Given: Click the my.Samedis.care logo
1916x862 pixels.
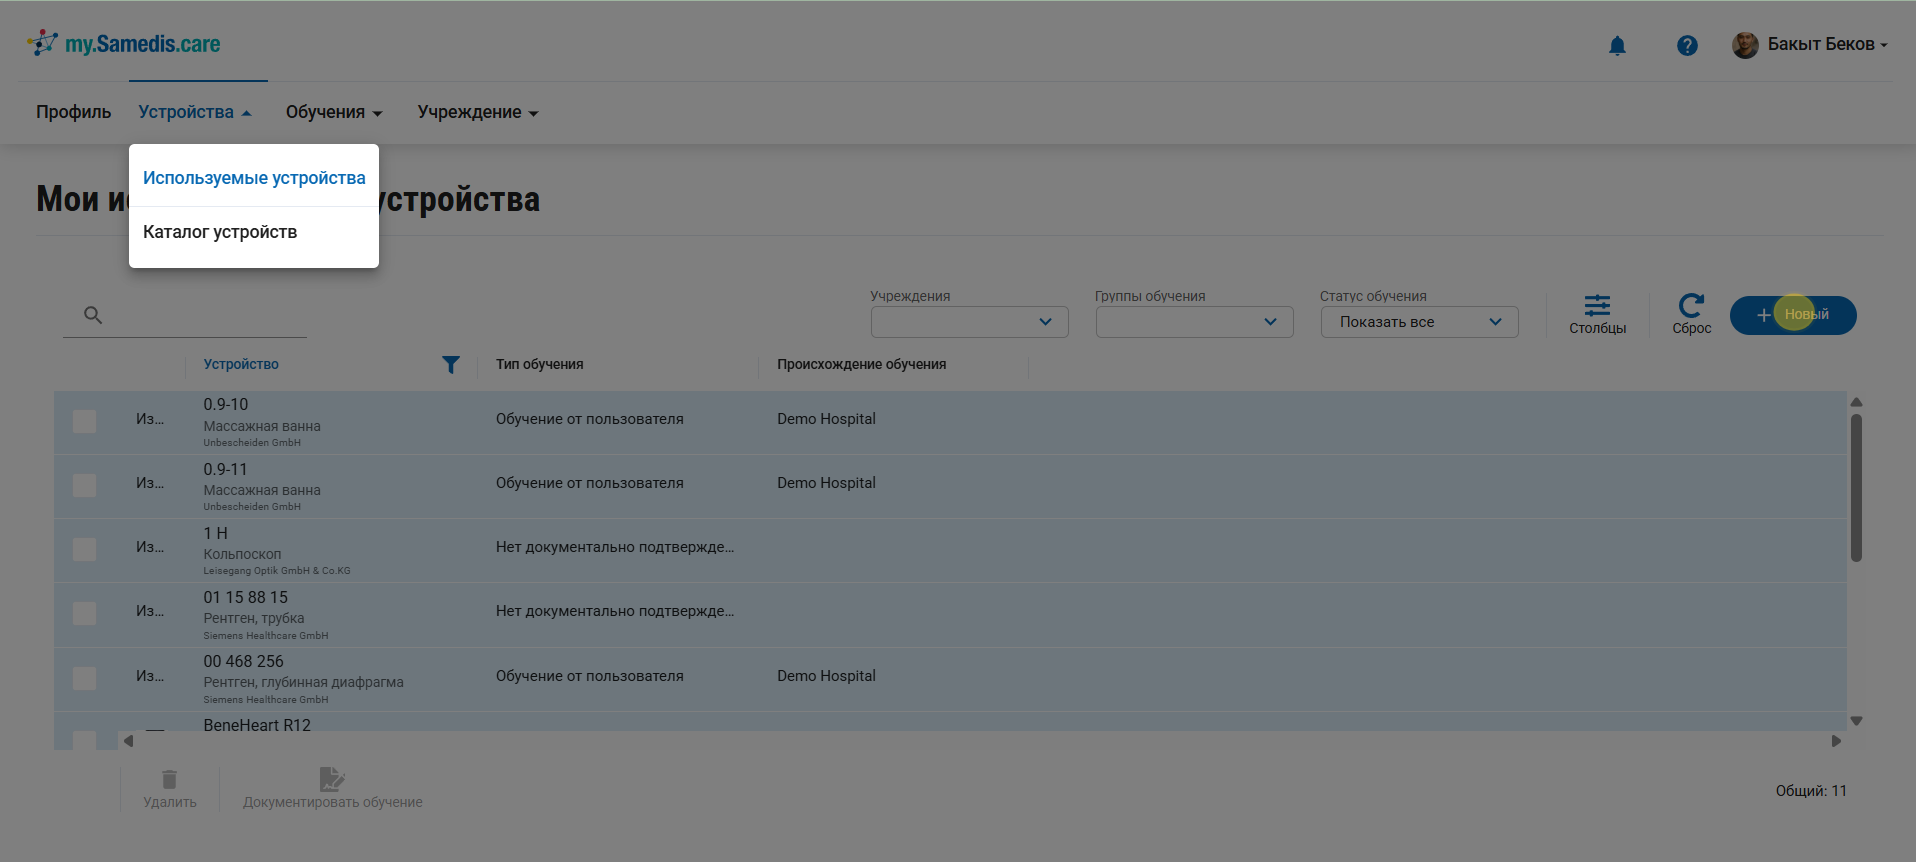Looking at the screenshot, I should (124, 44).
